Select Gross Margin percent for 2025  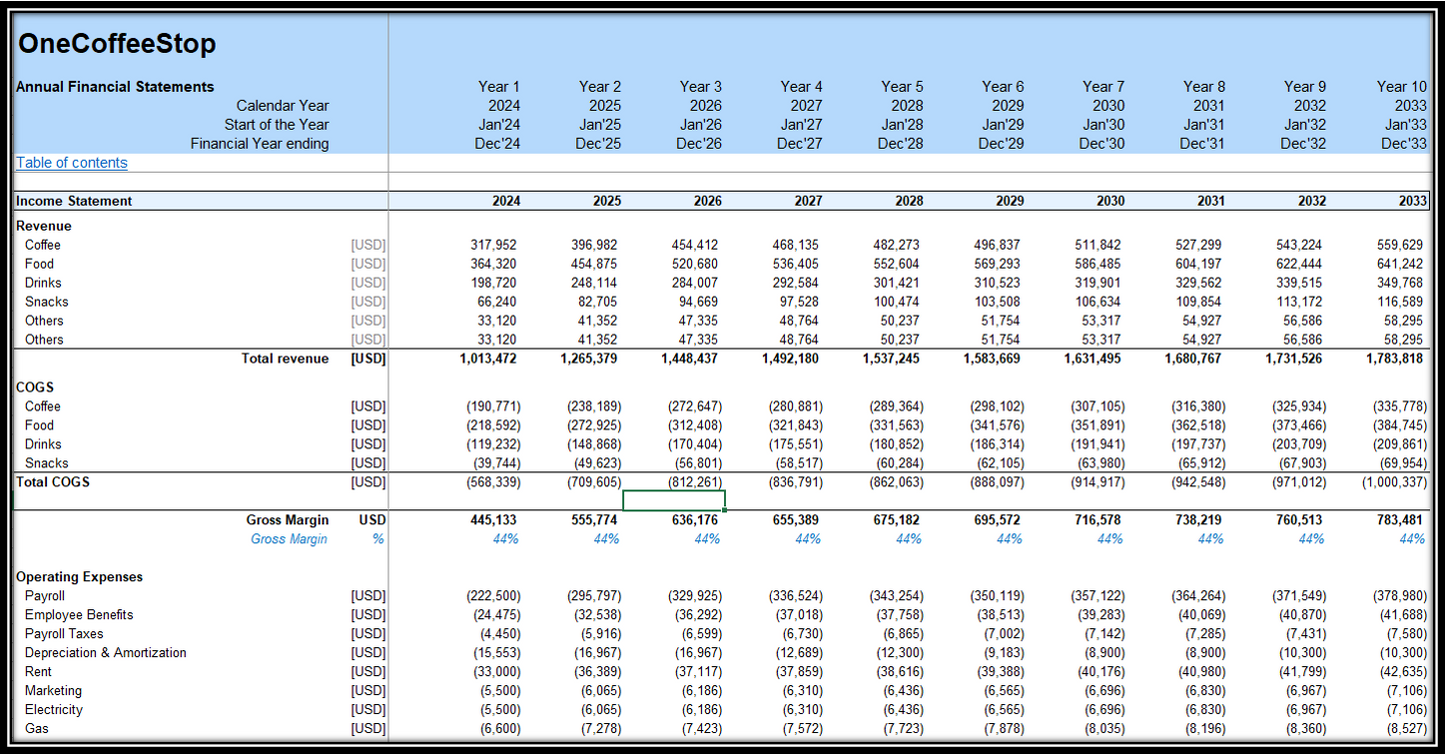[x=606, y=539]
